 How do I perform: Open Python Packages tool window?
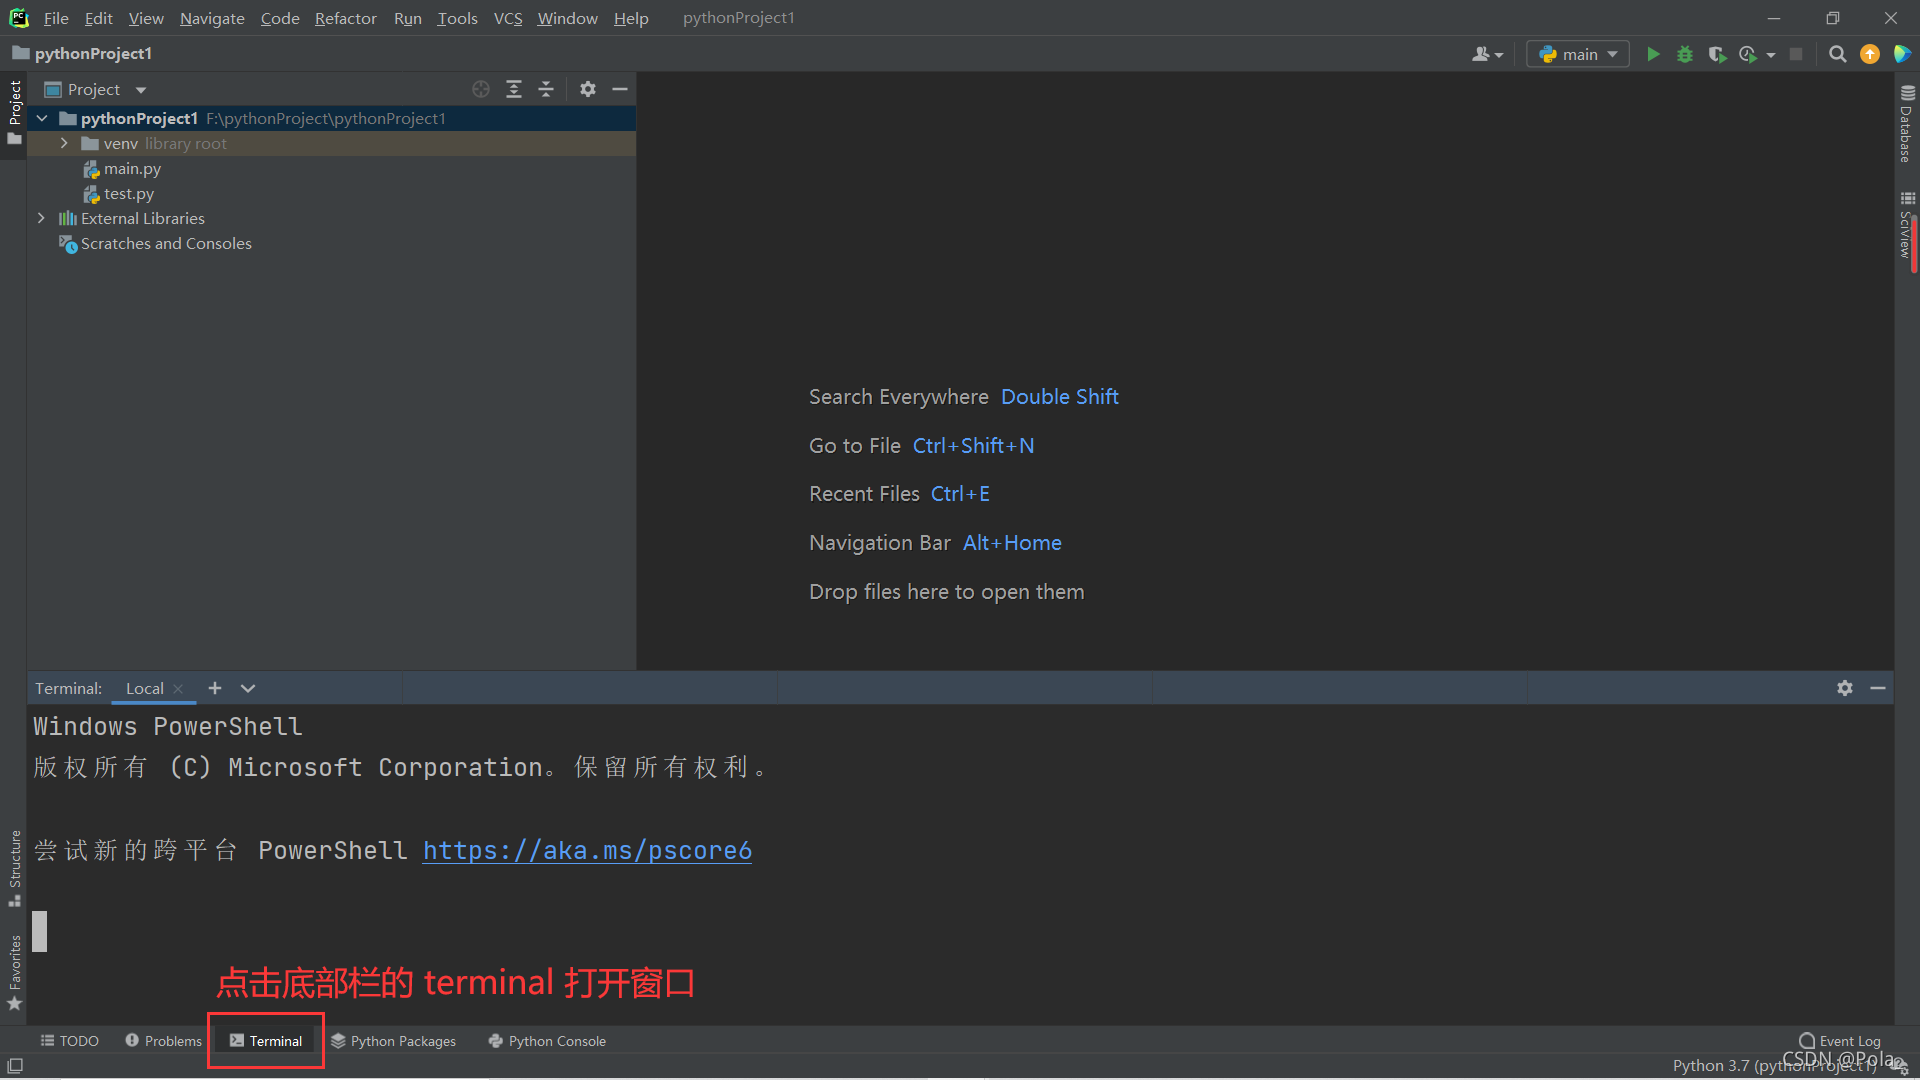tap(393, 1041)
